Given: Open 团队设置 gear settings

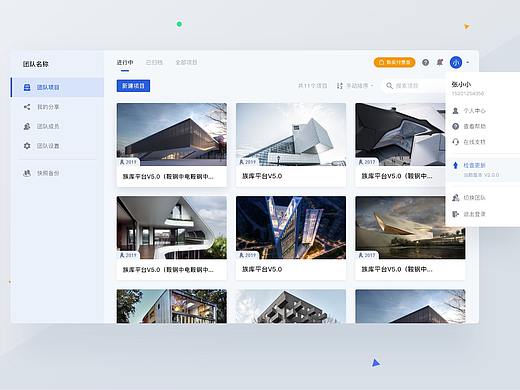Looking at the screenshot, I should [57, 146].
